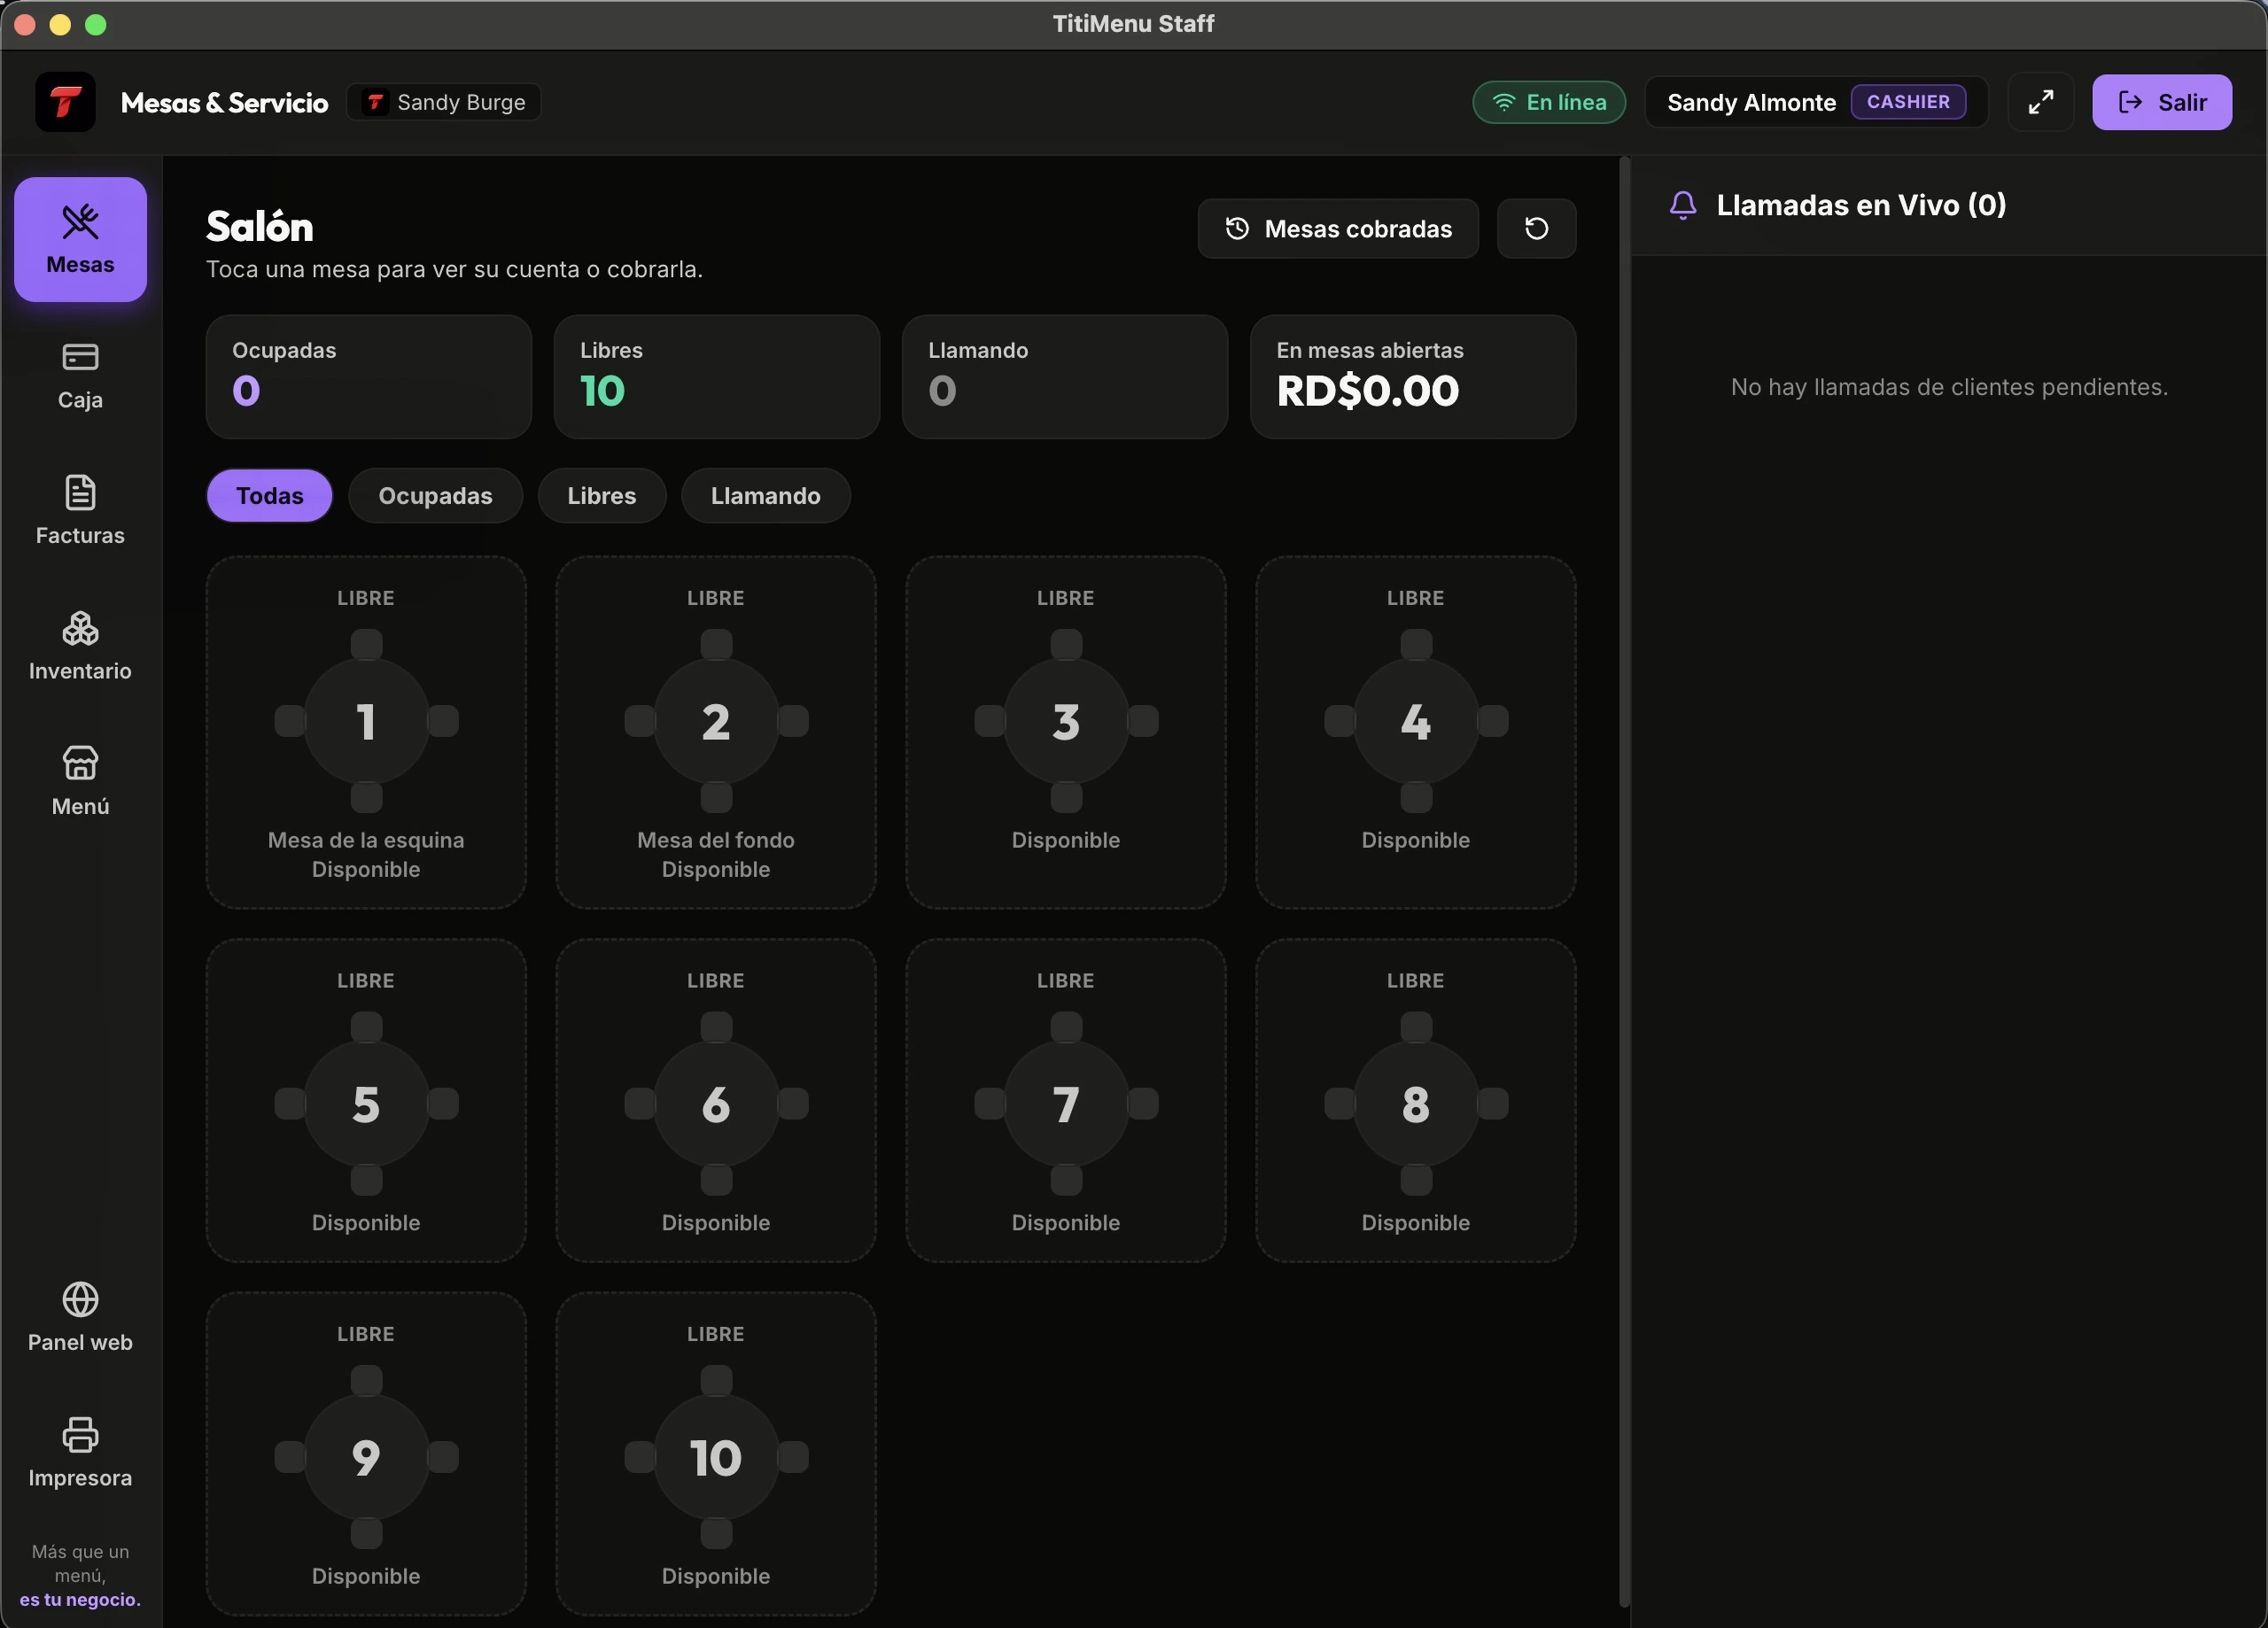Click the TitiMenu red T logo
The width and height of the screenshot is (2268, 1628).
(65, 102)
